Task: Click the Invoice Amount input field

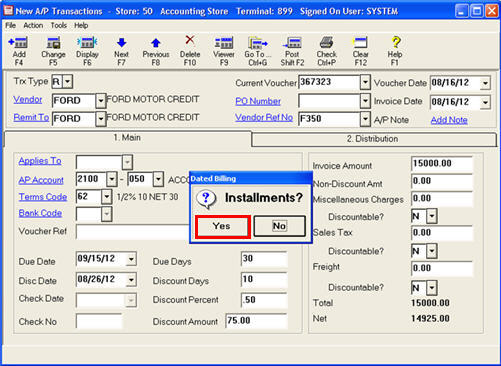Action: tap(441, 163)
